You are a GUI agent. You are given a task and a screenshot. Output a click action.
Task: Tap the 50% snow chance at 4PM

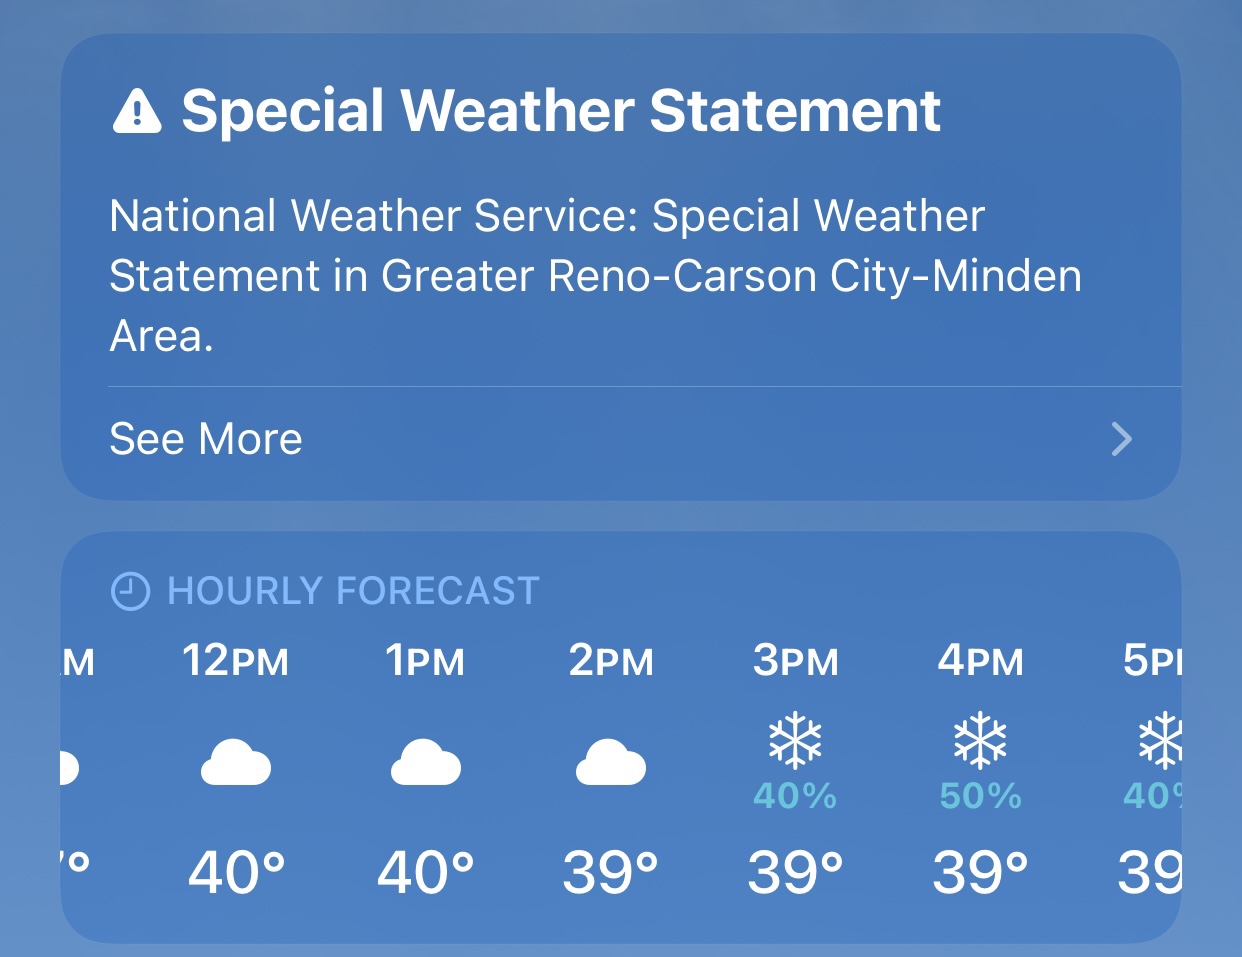point(980,796)
